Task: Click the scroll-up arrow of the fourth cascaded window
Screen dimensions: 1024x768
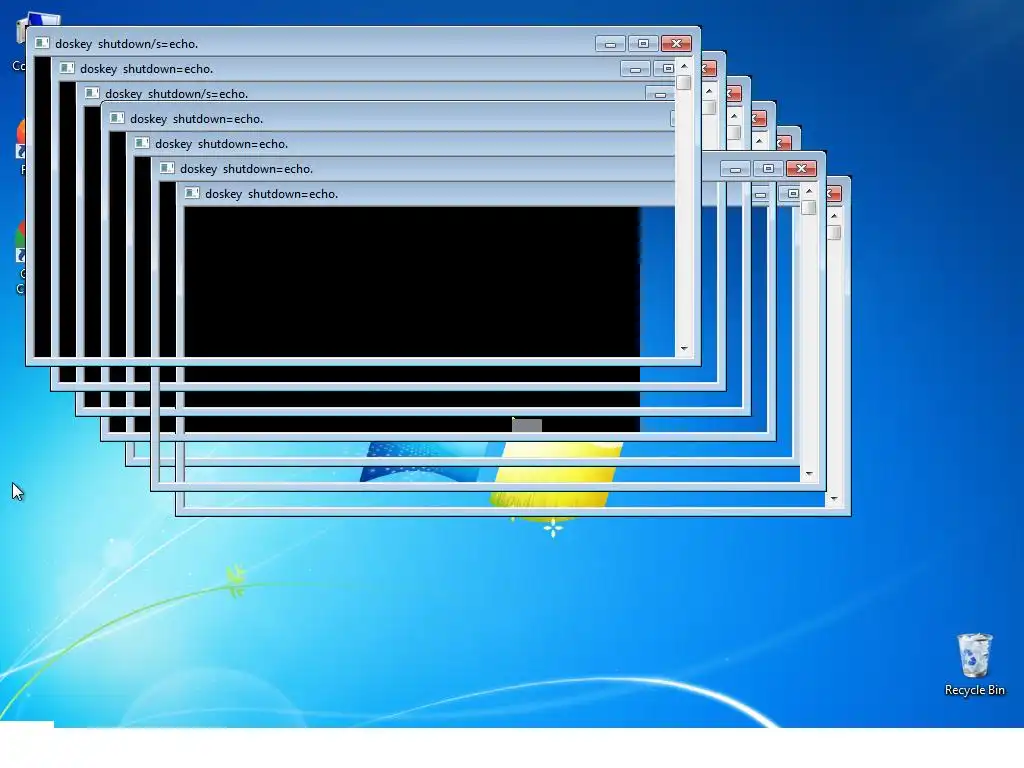Action: [x=759, y=140]
